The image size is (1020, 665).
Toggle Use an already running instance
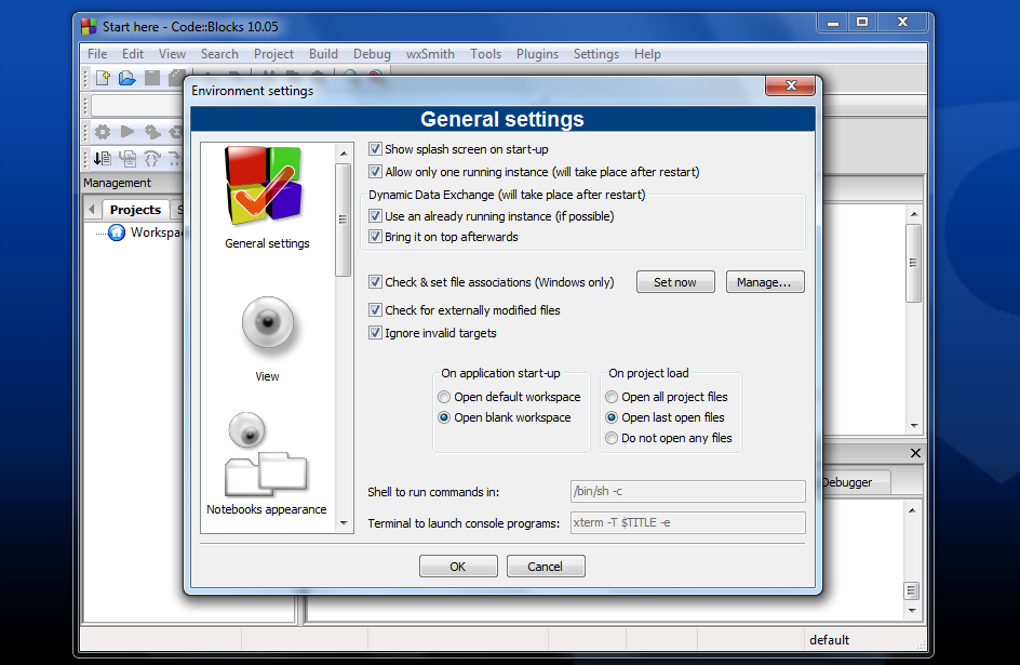[x=375, y=216]
